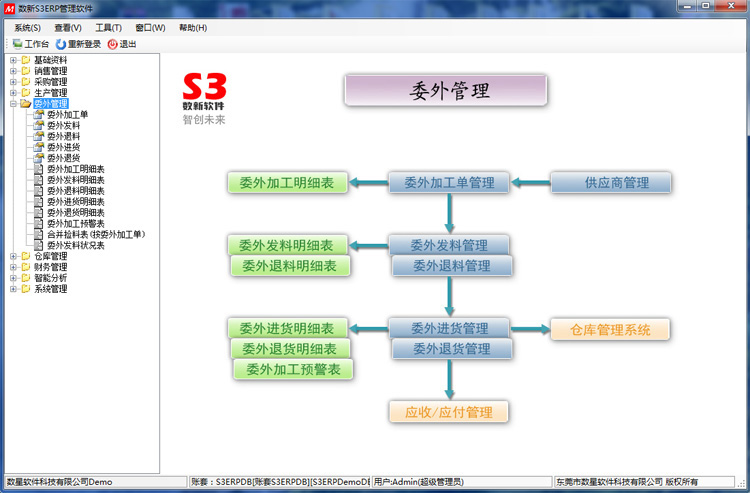Click the 委外发料明细表 report icon
750x493 pixels.
coord(39,180)
